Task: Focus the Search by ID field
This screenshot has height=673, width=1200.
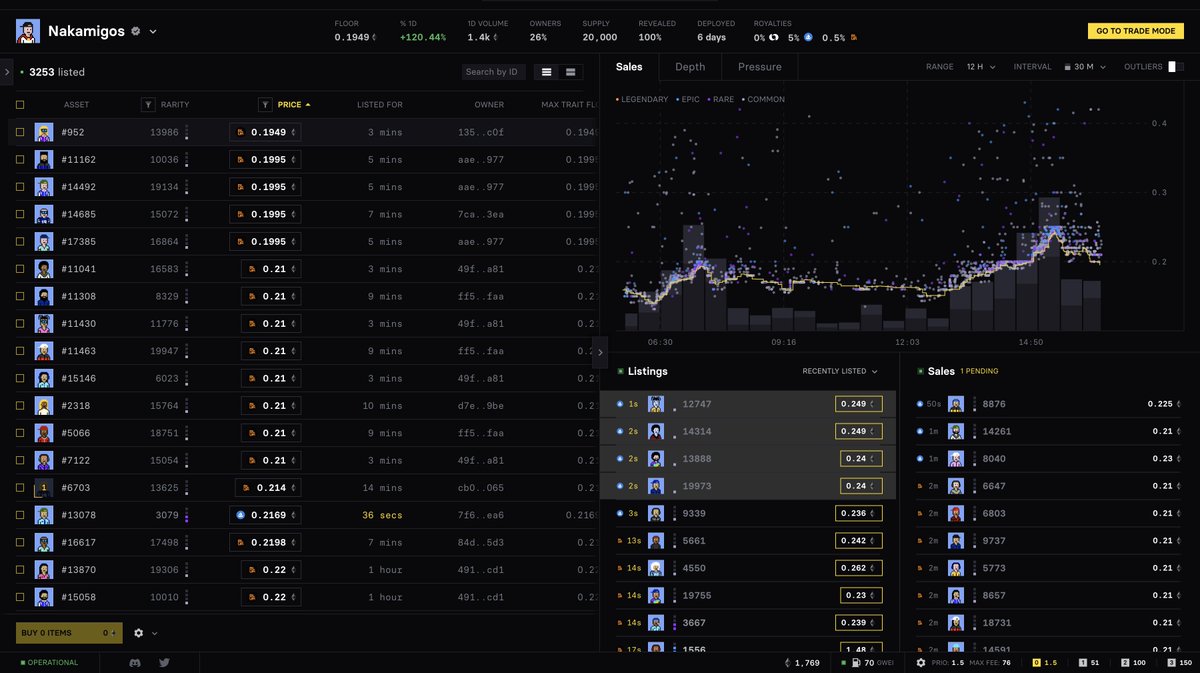Action: (x=494, y=72)
